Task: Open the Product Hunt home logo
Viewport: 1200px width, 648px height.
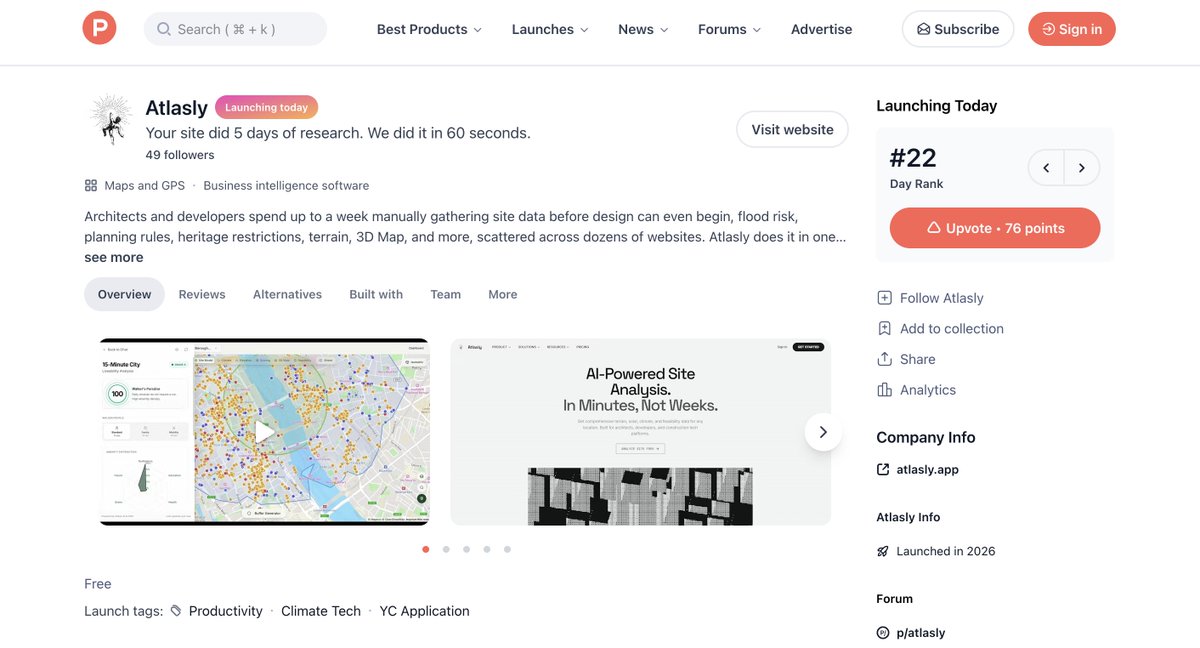Action: 99,28
